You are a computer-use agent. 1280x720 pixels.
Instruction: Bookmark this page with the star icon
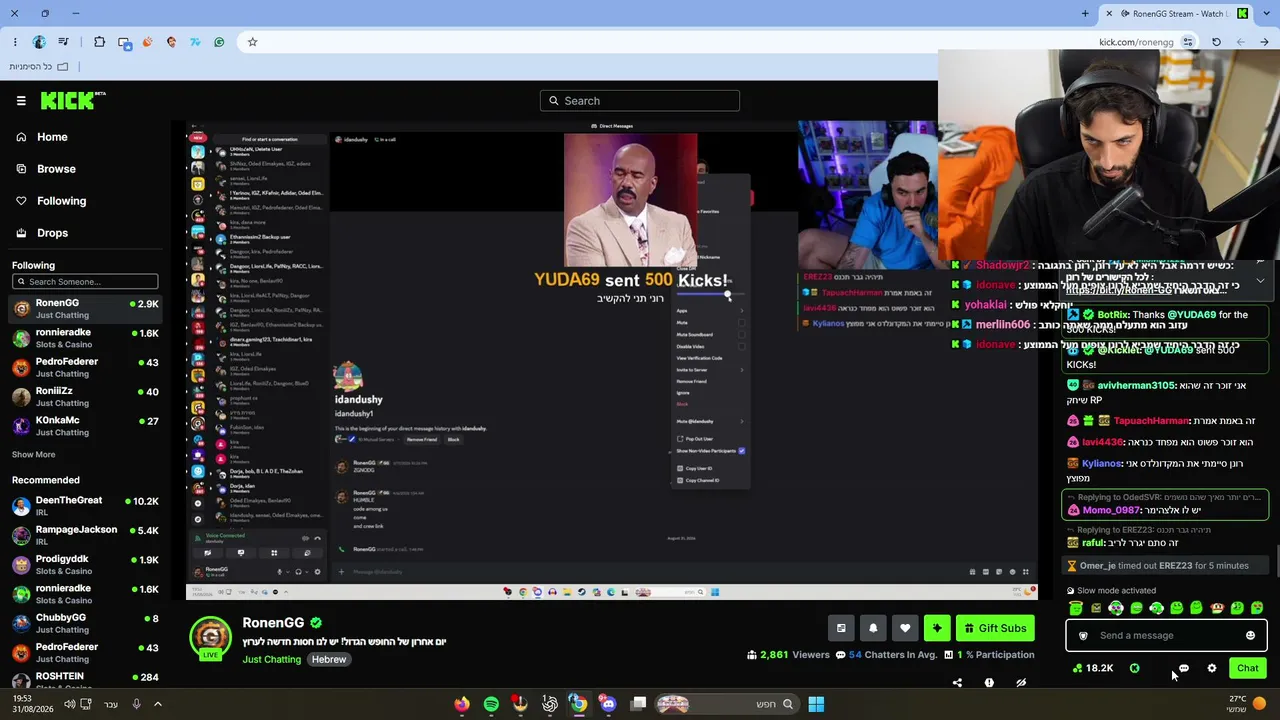tap(252, 42)
